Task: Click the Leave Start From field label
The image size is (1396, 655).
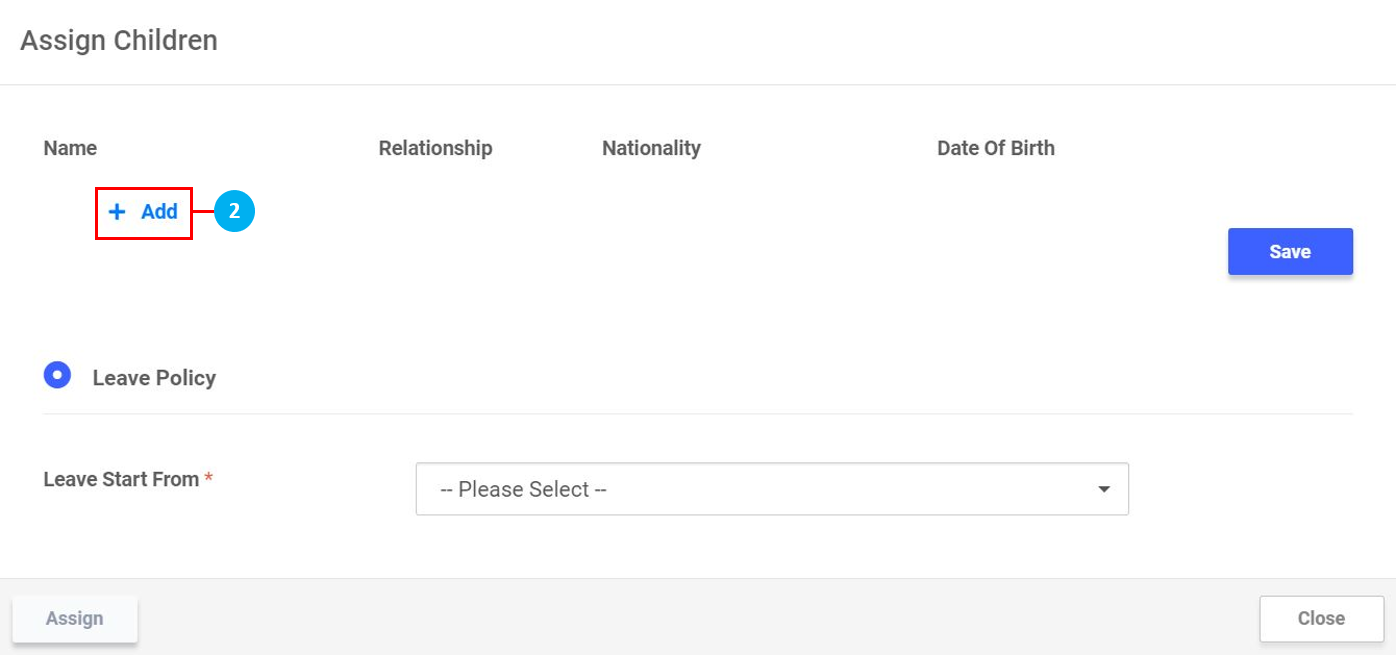Action: [x=121, y=480]
